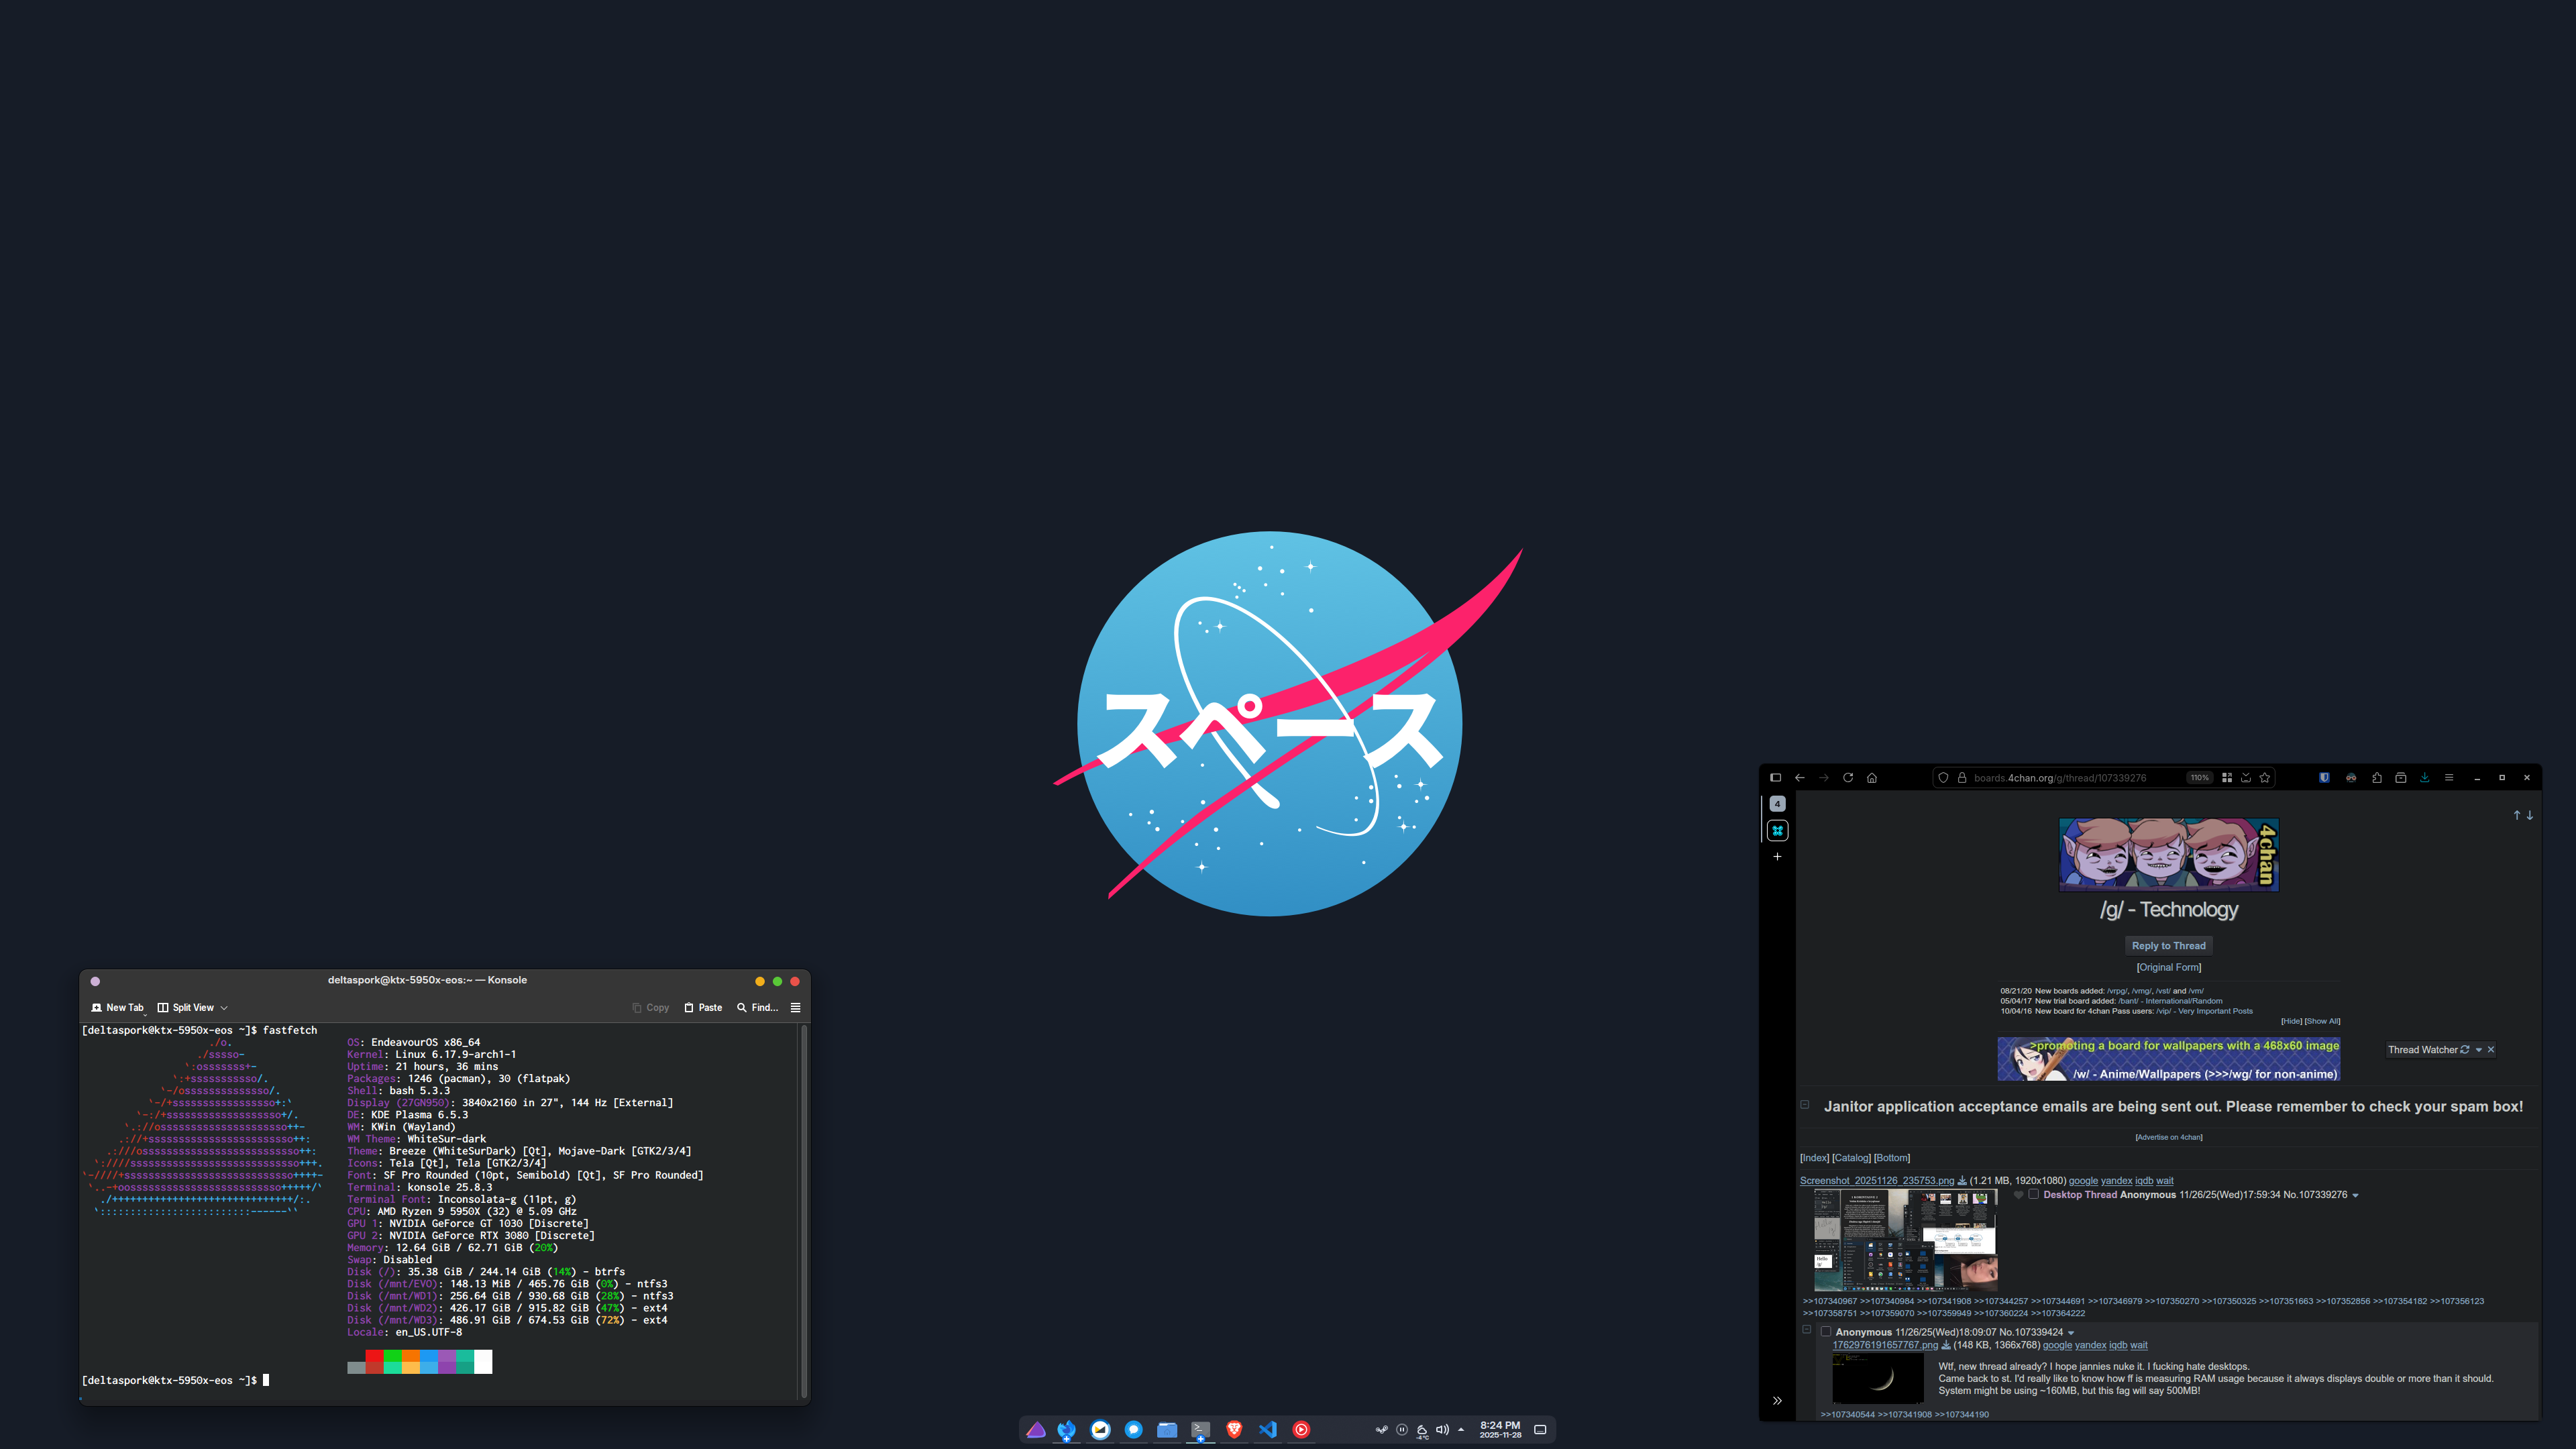The height and width of the screenshot is (1449, 2576).
Task: Collapse the janitor announcement toggle
Action: pyautogui.click(x=1805, y=1105)
